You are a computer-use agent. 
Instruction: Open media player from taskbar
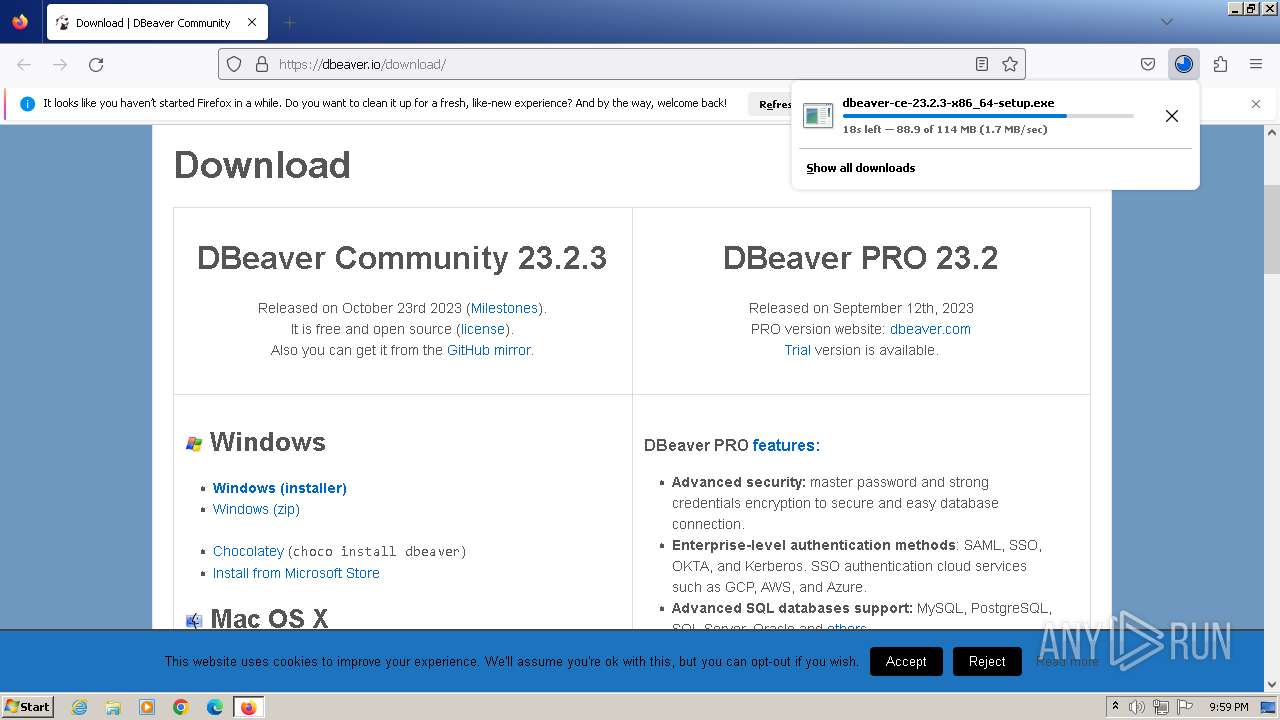pyautogui.click(x=147, y=707)
